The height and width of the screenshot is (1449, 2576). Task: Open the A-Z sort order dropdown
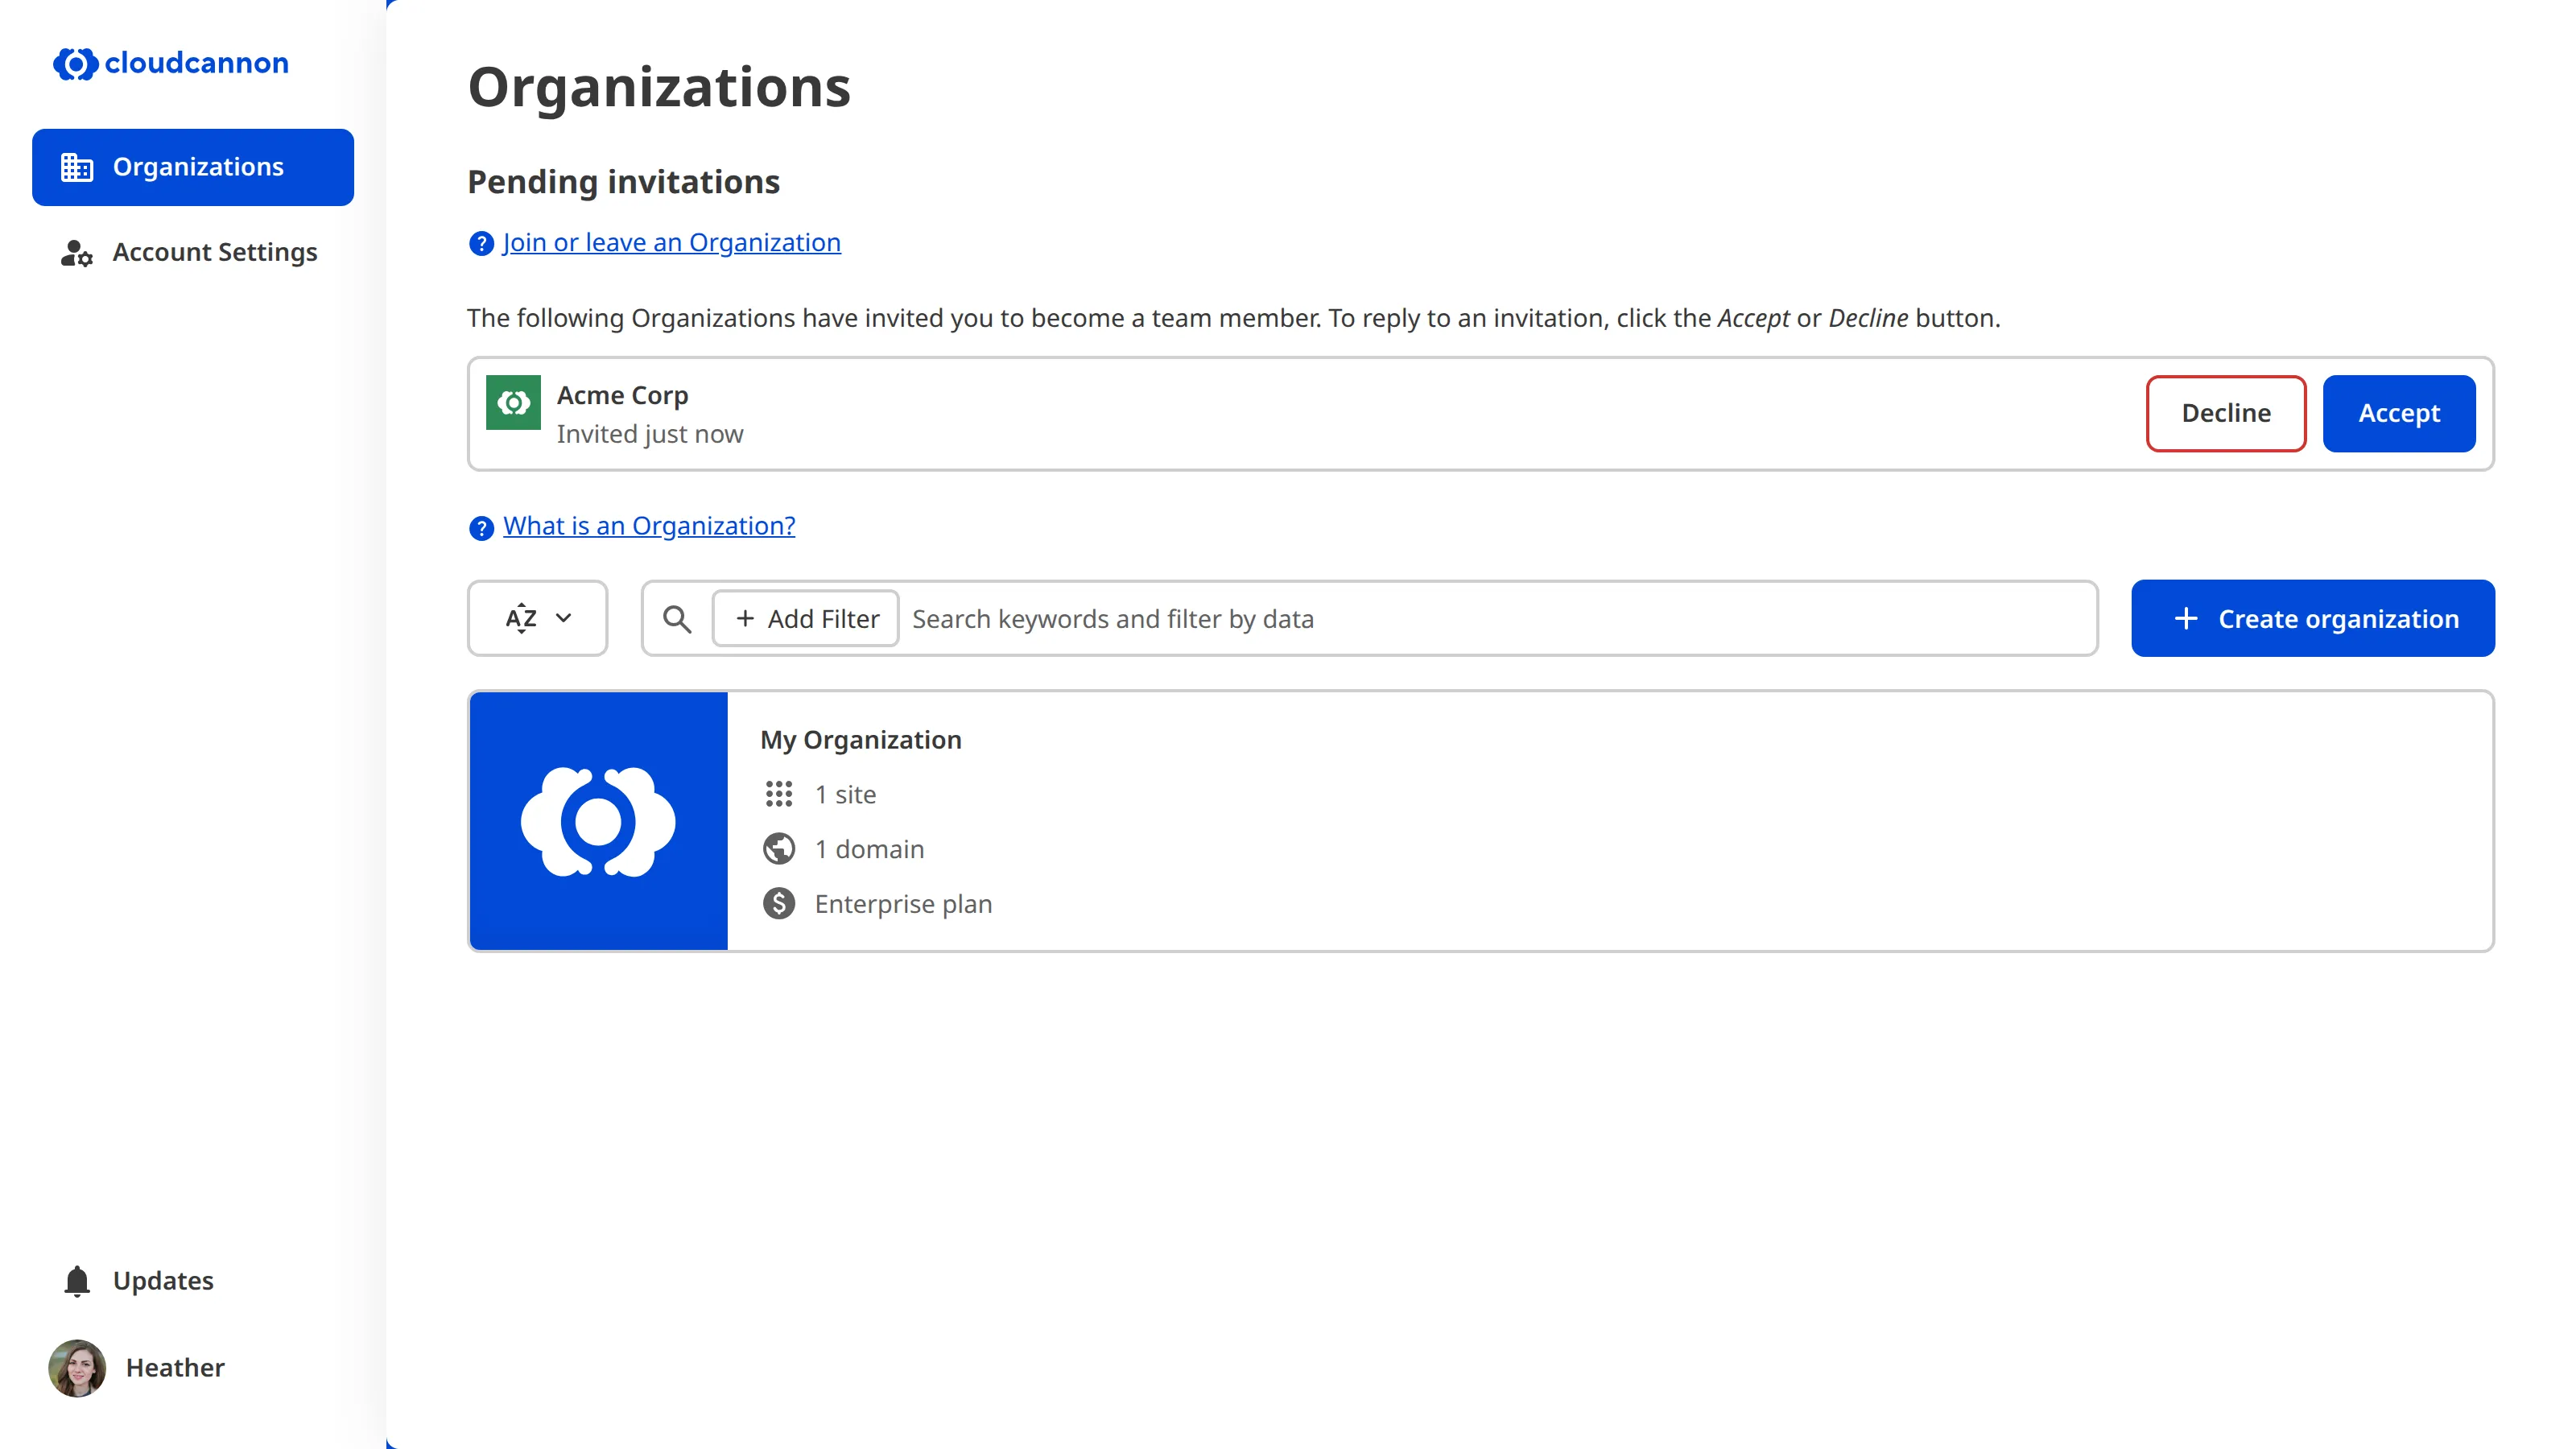[x=537, y=618]
